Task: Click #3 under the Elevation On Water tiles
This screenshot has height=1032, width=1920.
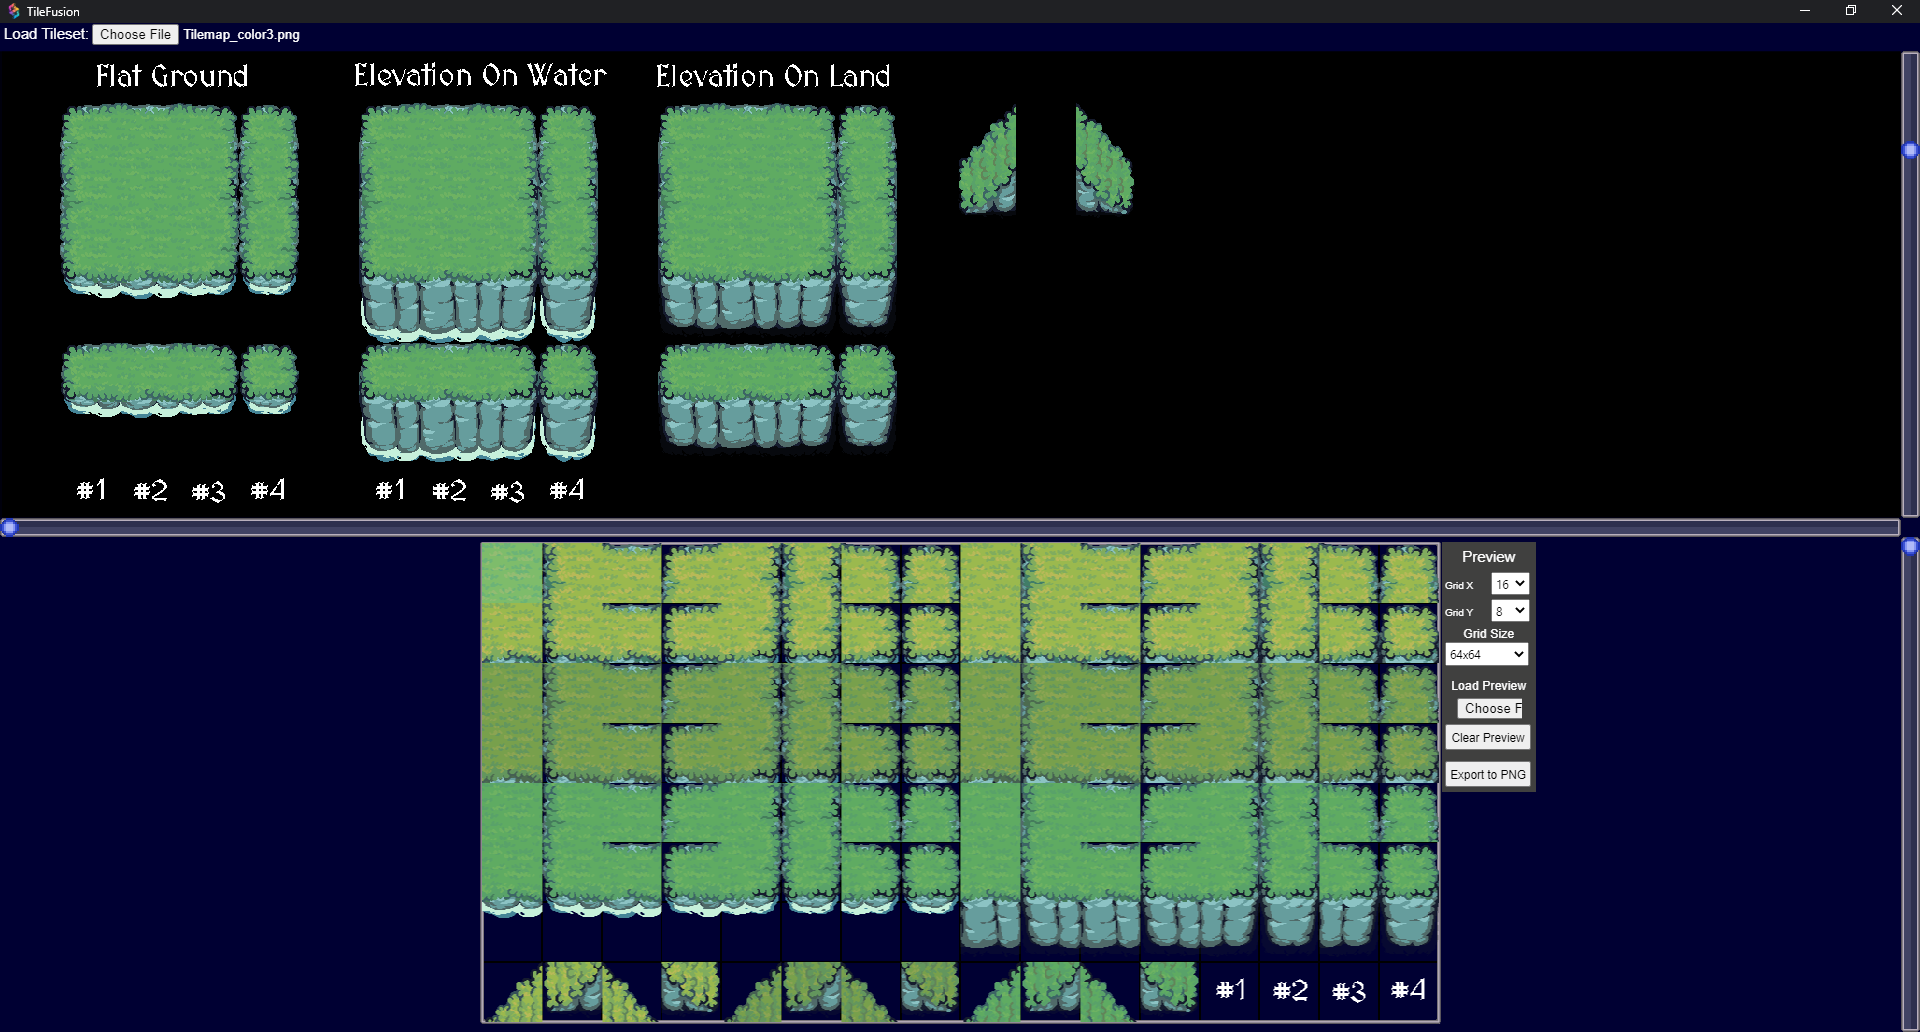Action: pyautogui.click(x=508, y=491)
